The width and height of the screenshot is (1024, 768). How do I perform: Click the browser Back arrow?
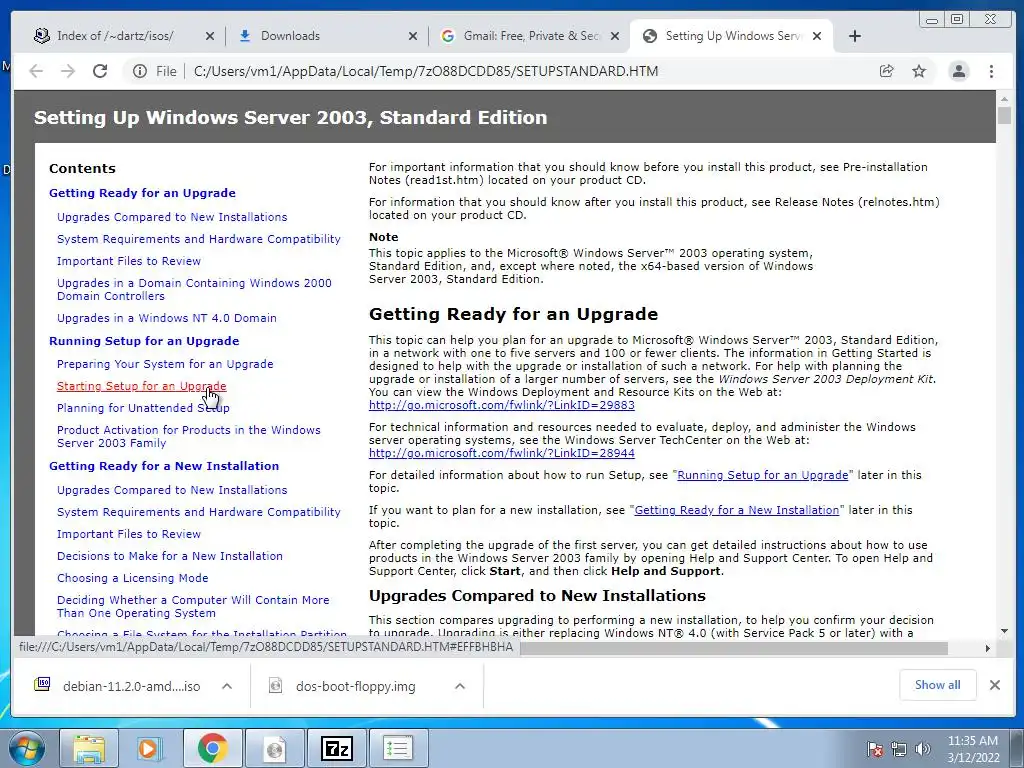pos(36,71)
